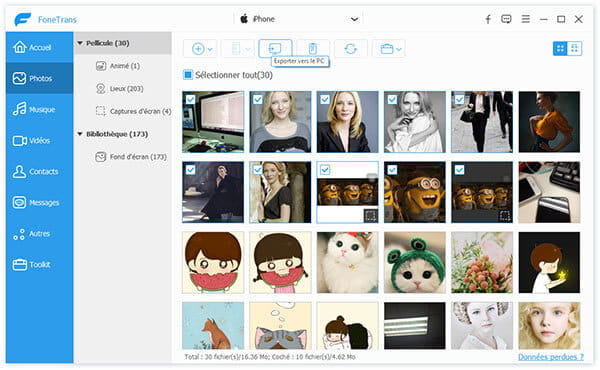Click the refresh icon in toolbar
The image size is (600, 370).
[x=351, y=49]
